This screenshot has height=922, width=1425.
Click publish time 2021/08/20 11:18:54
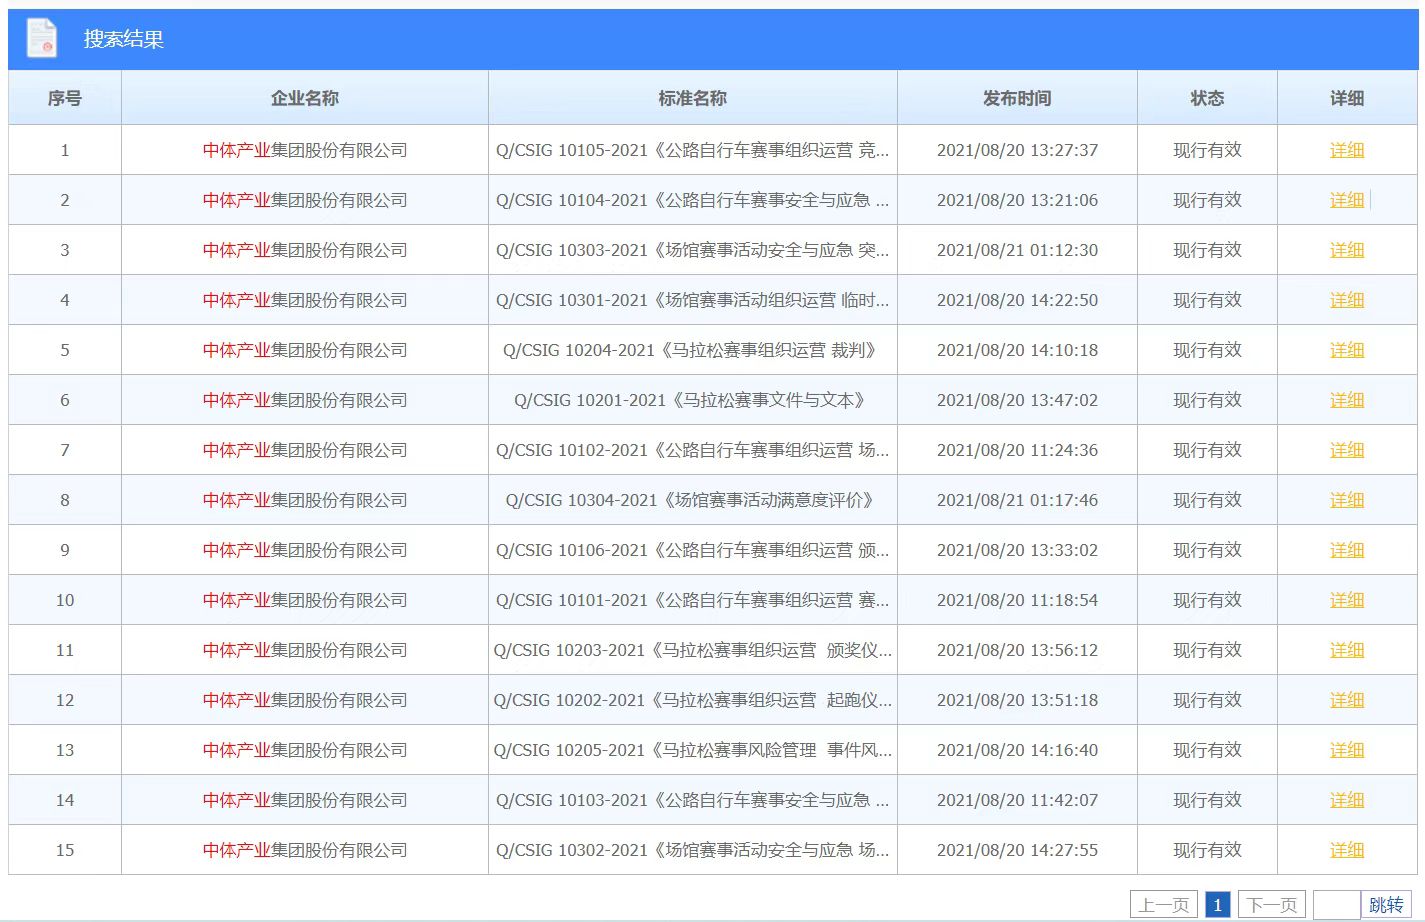[x=1017, y=600]
